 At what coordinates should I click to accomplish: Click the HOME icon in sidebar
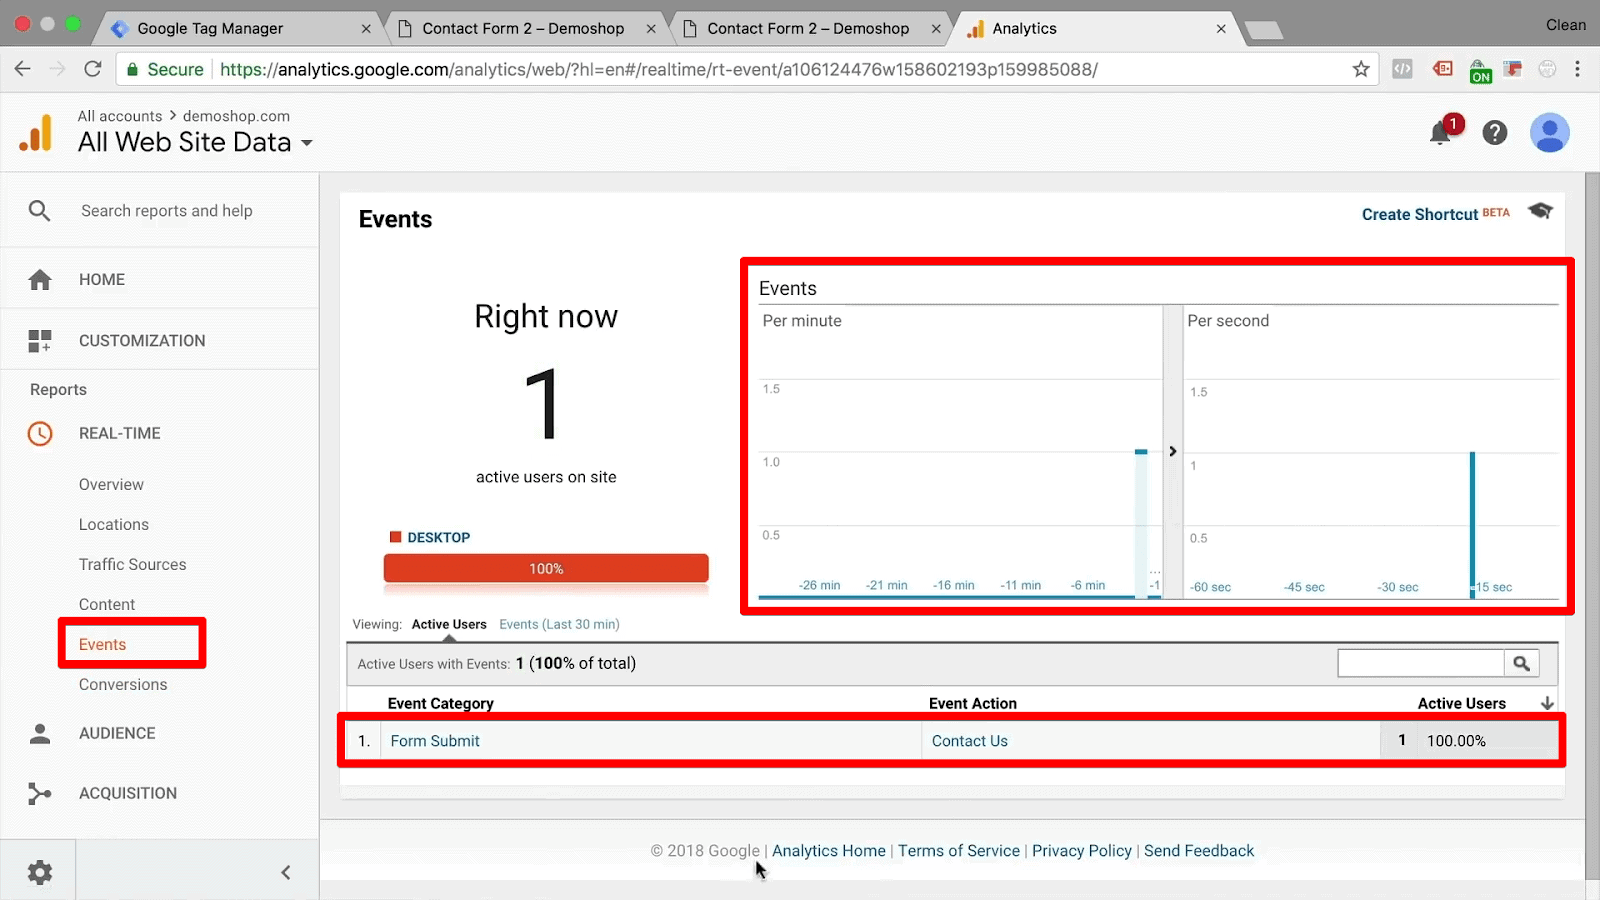(39, 279)
